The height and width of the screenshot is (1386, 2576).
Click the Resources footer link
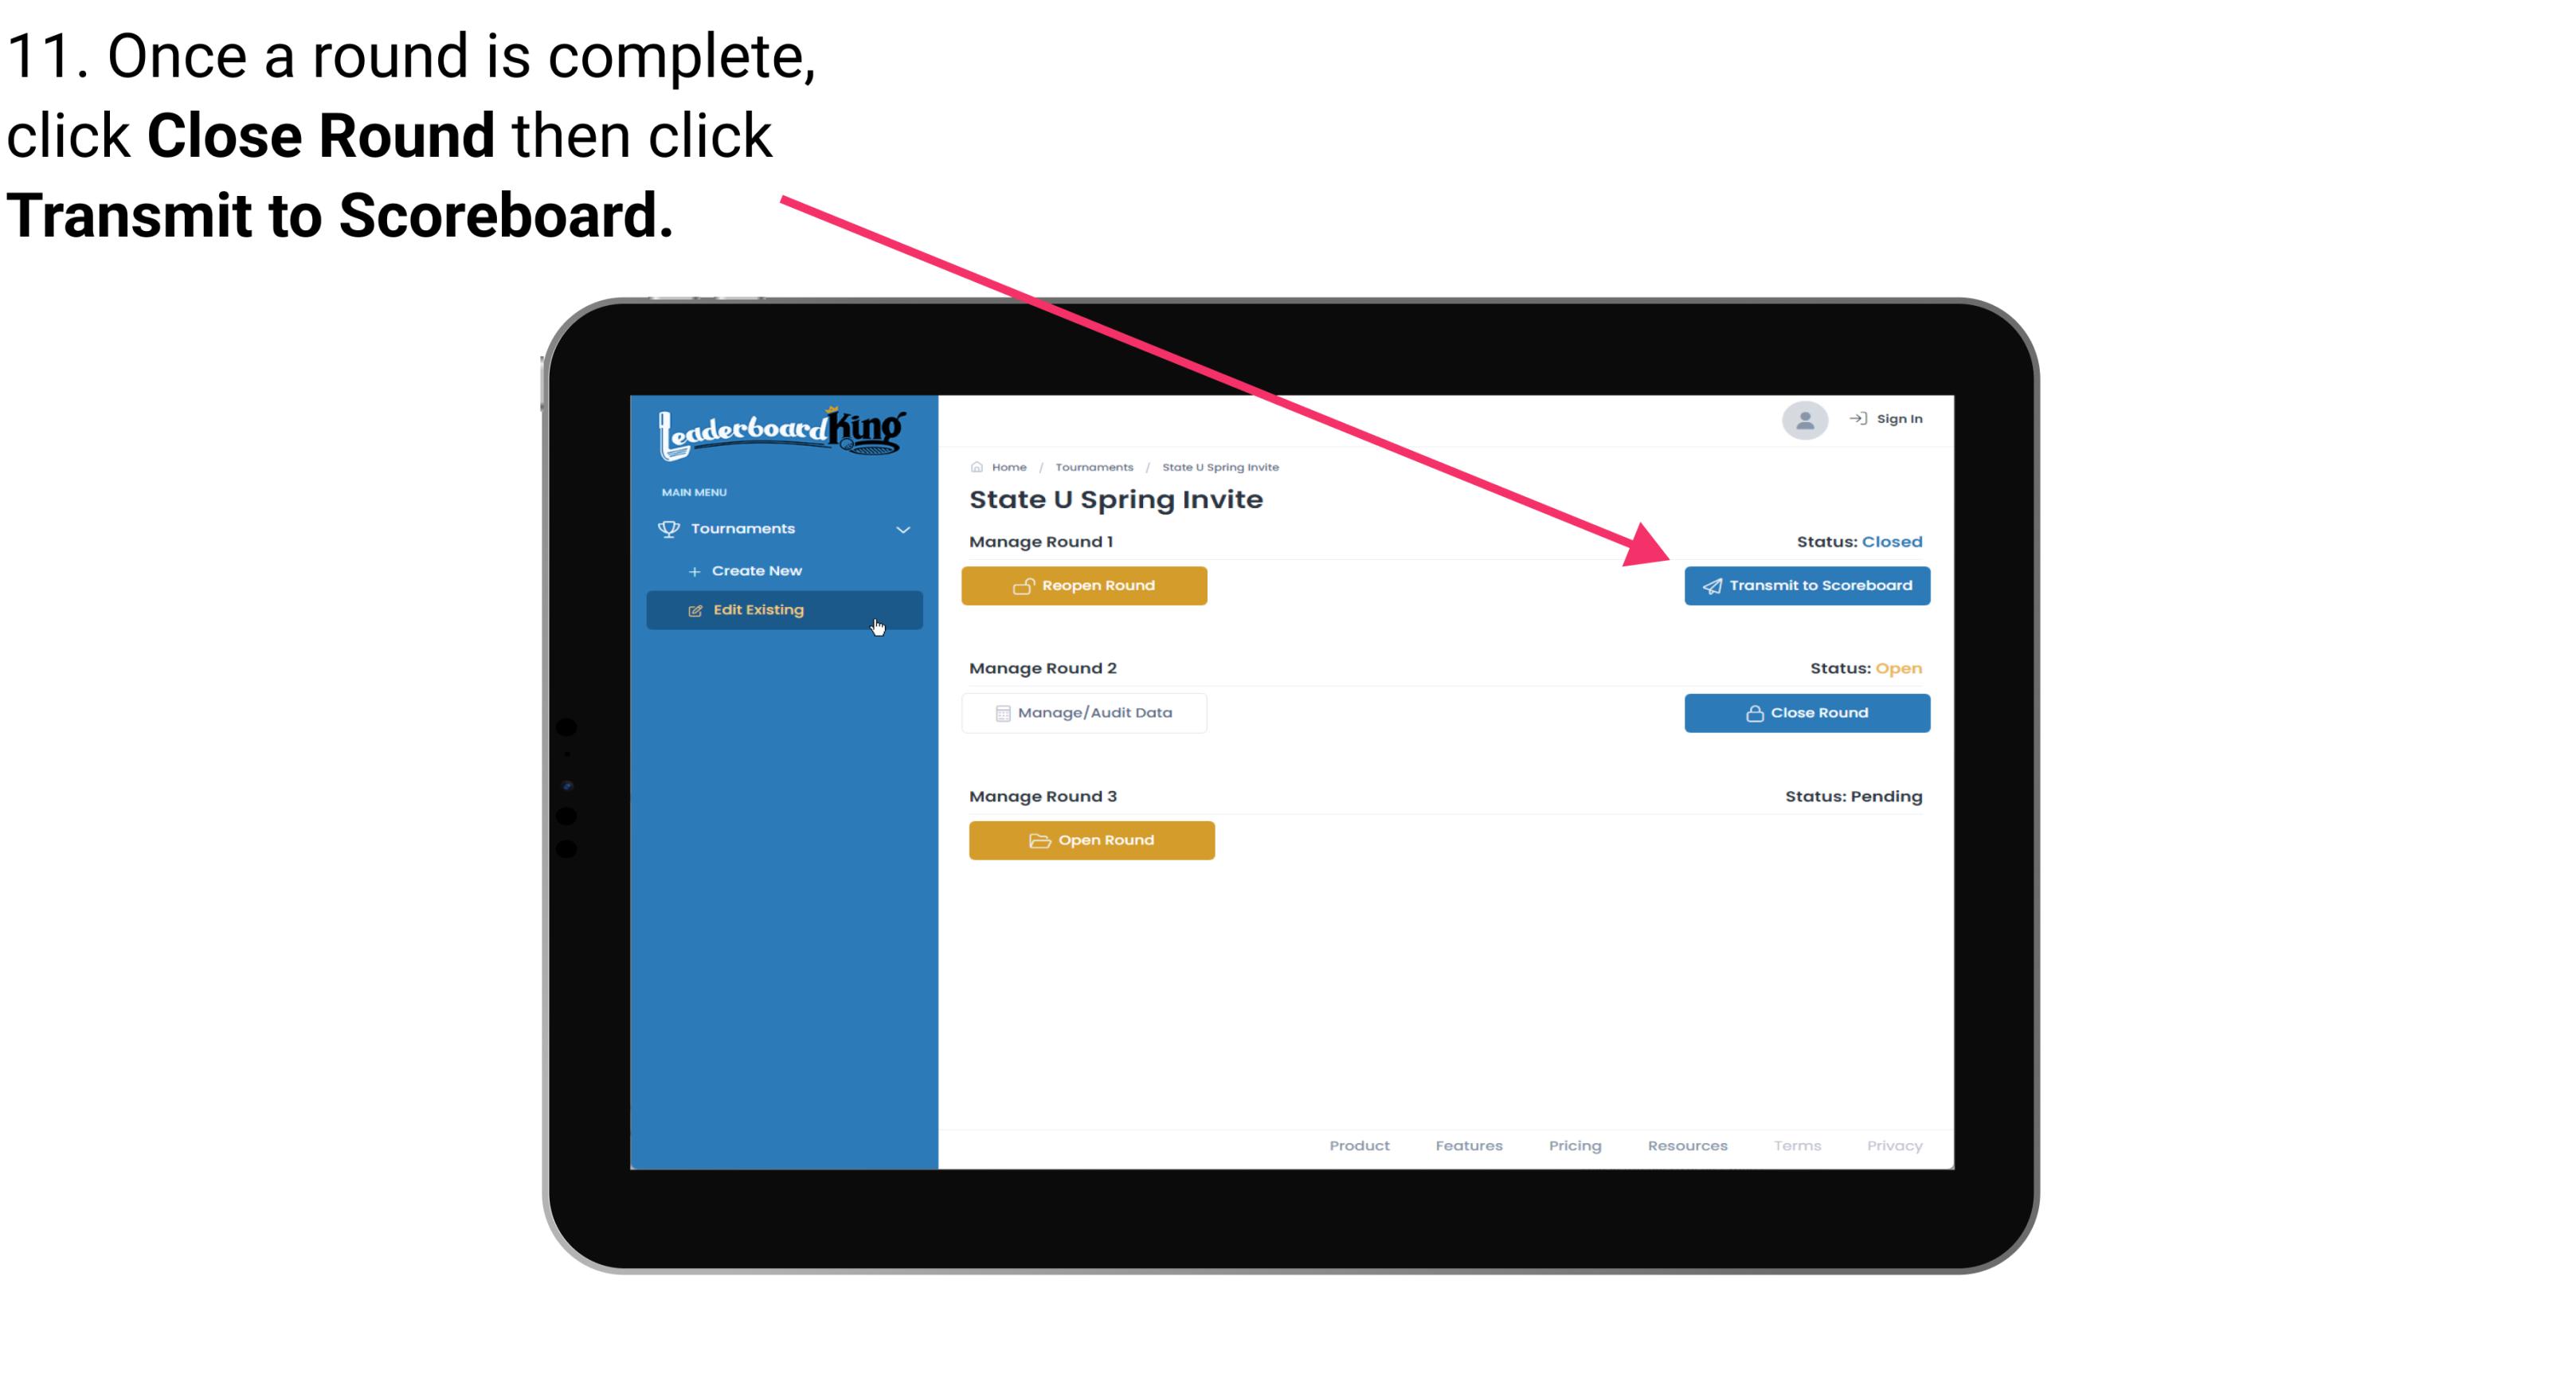point(1685,1145)
